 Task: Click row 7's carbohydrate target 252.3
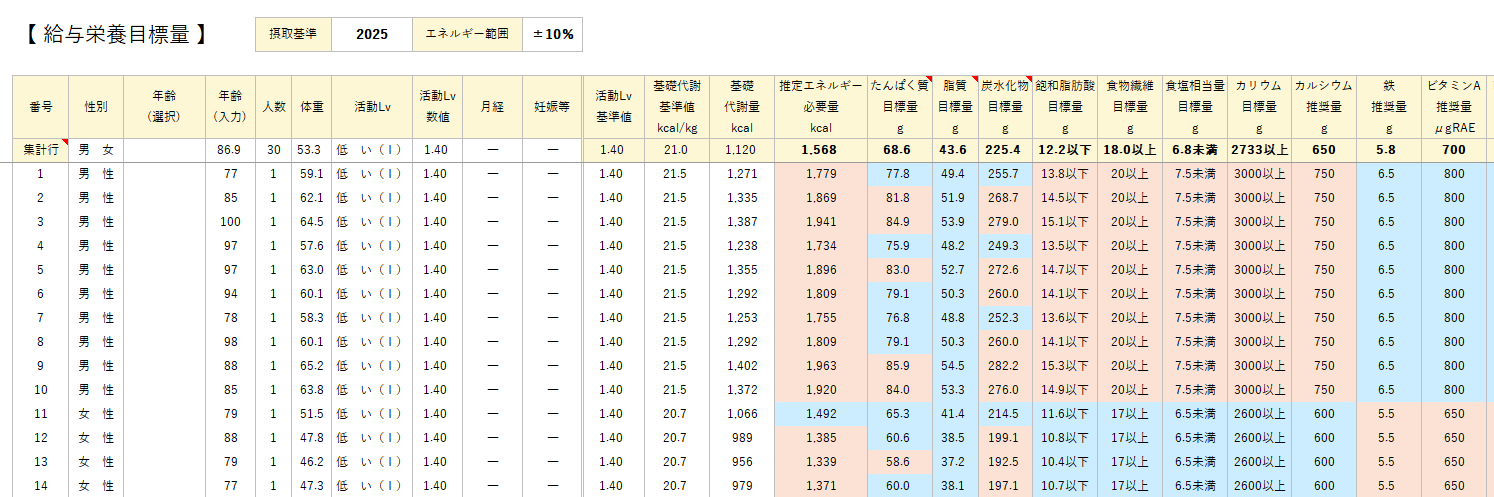pos(1004,318)
